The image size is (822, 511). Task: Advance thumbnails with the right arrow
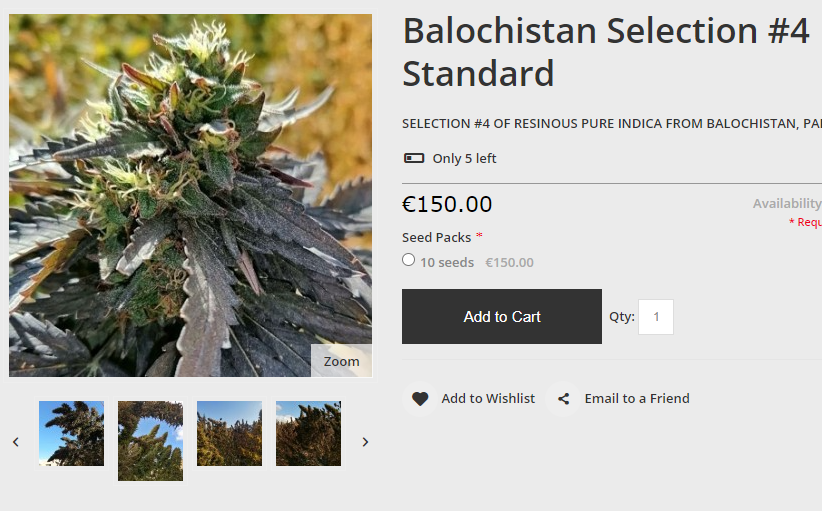pyautogui.click(x=365, y=442)
